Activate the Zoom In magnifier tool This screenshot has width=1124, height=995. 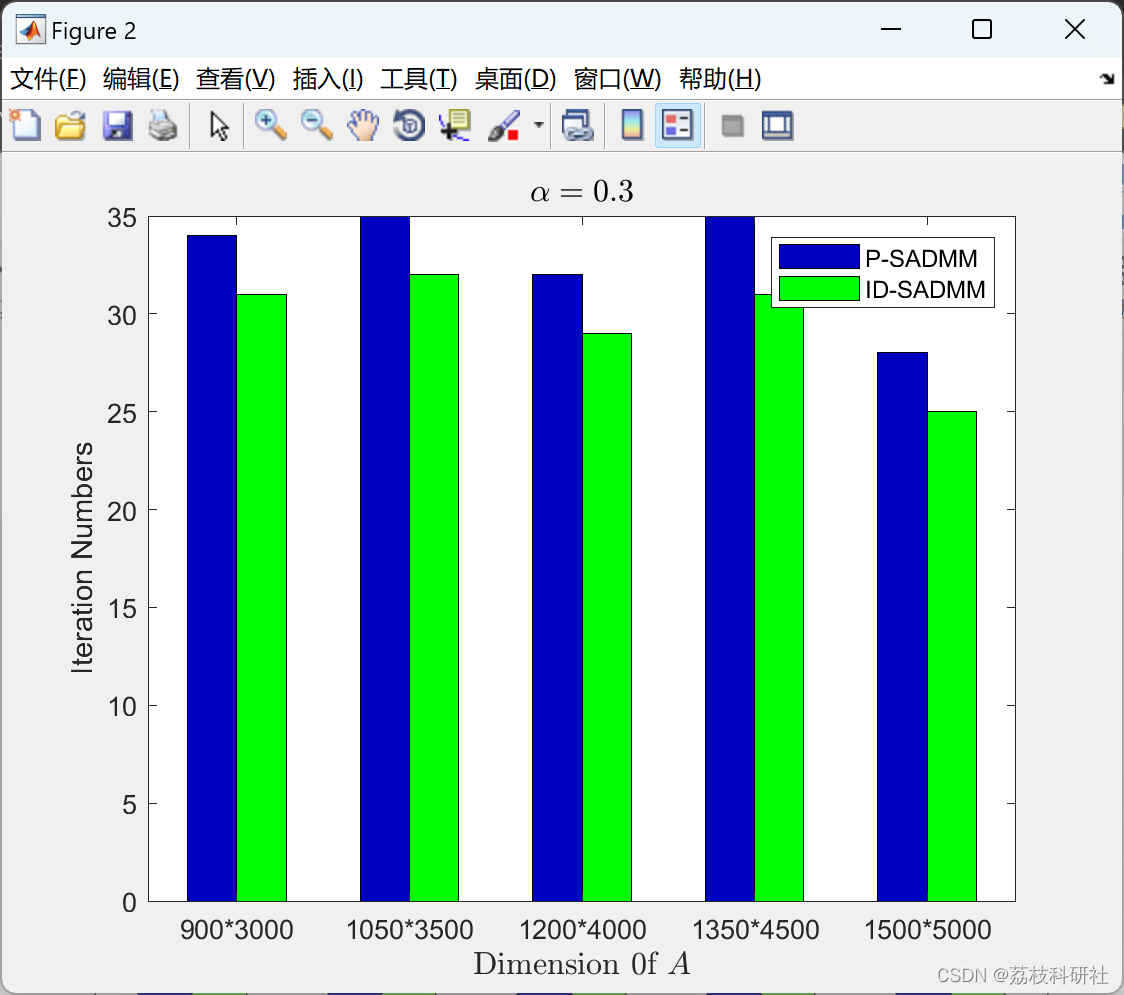pyautogui.click(x=270, y=125)
